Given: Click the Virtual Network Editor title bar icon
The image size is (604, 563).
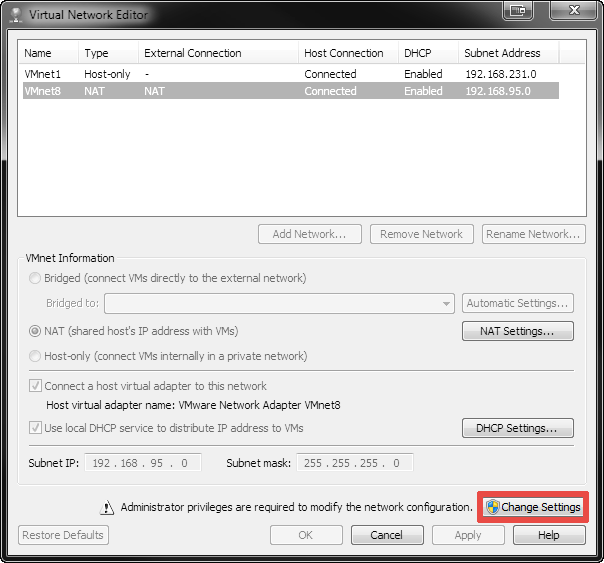Looking at the screenshot, I should (x=16, y=15).
